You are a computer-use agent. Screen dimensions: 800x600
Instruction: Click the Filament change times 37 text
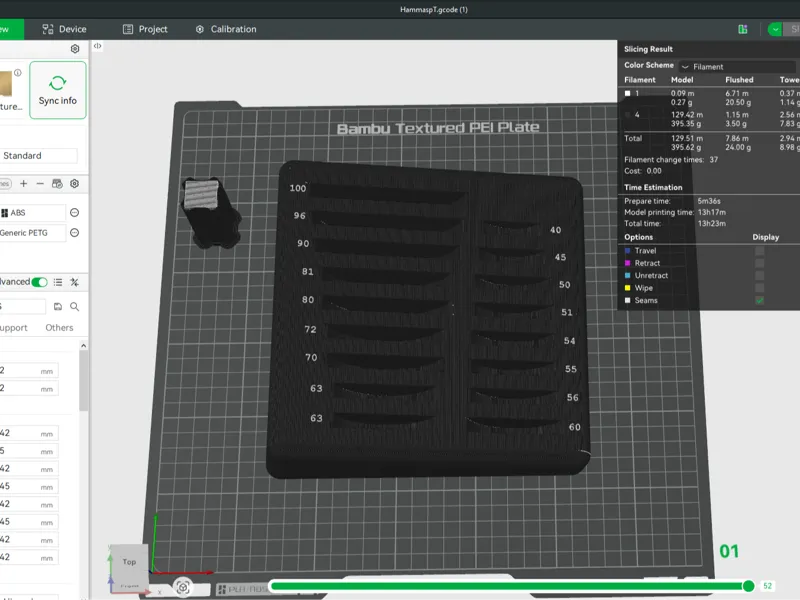tap(671, 160)
